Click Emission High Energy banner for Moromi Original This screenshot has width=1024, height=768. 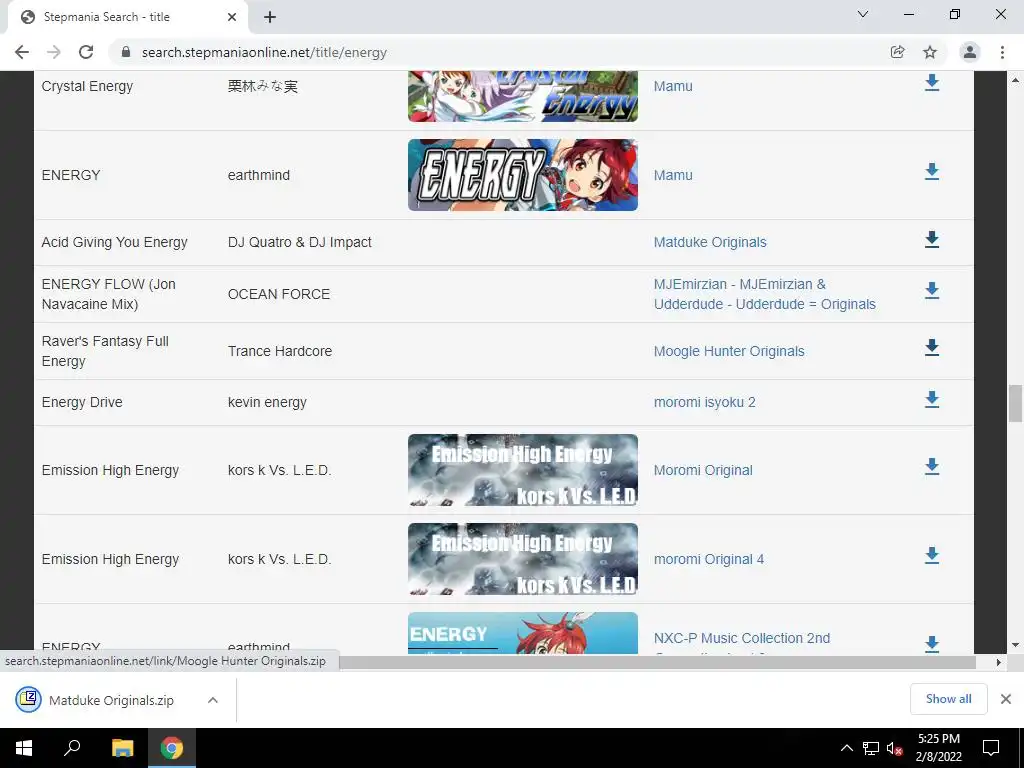[522, 470]
